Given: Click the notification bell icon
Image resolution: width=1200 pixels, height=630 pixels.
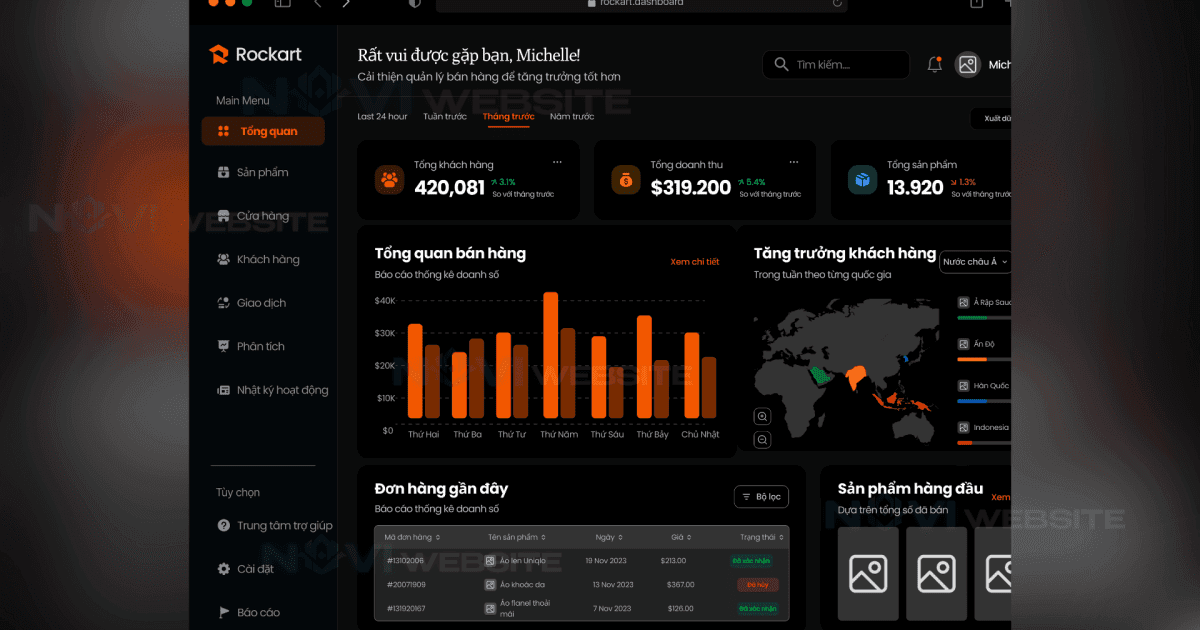Looking at the screenshot, I should point(935,65).
